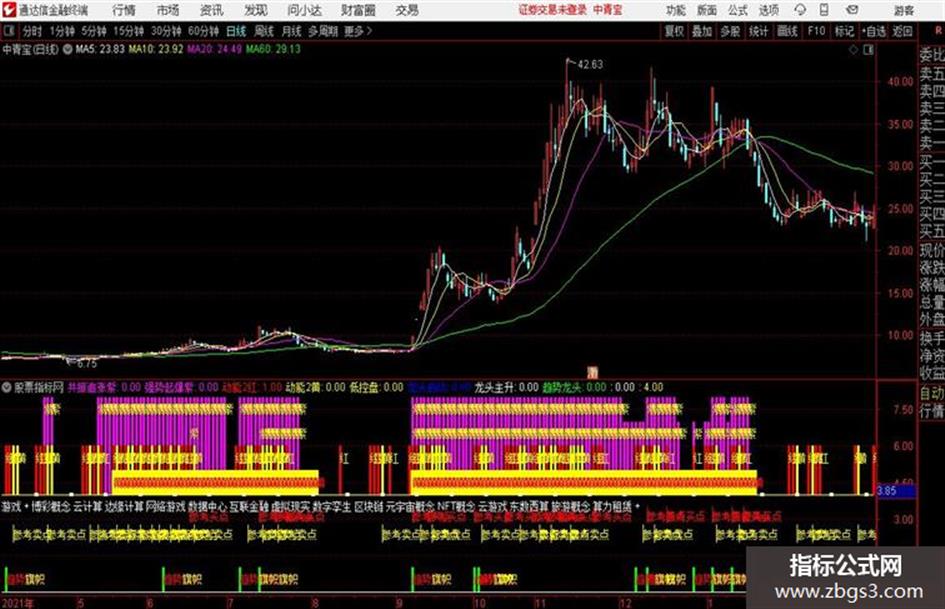Click the 外盘 row in right panel
945x609 pixels.
[x=932, y=320]
